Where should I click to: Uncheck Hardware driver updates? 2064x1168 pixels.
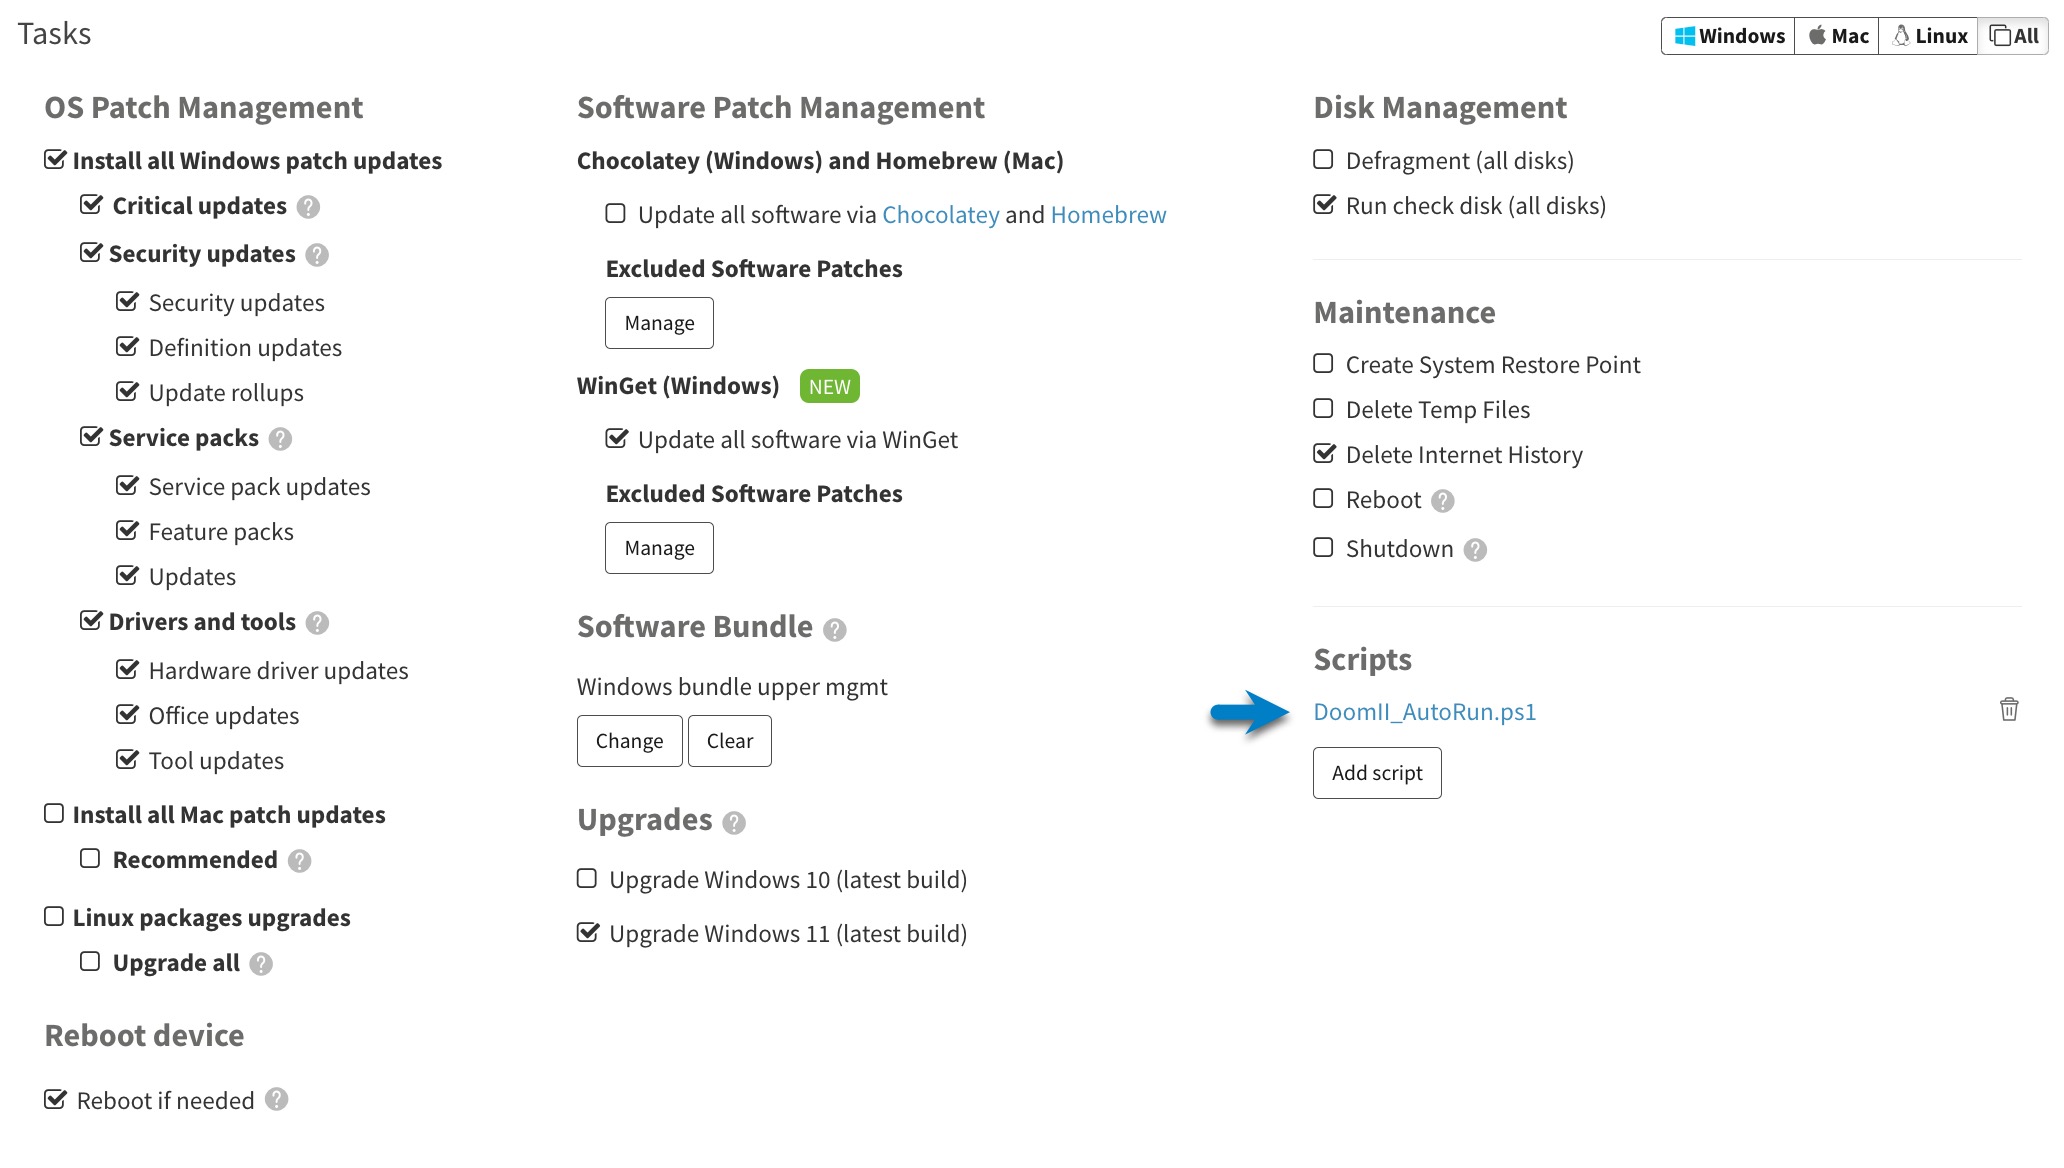pyautogui.click(x=127, y=670)
